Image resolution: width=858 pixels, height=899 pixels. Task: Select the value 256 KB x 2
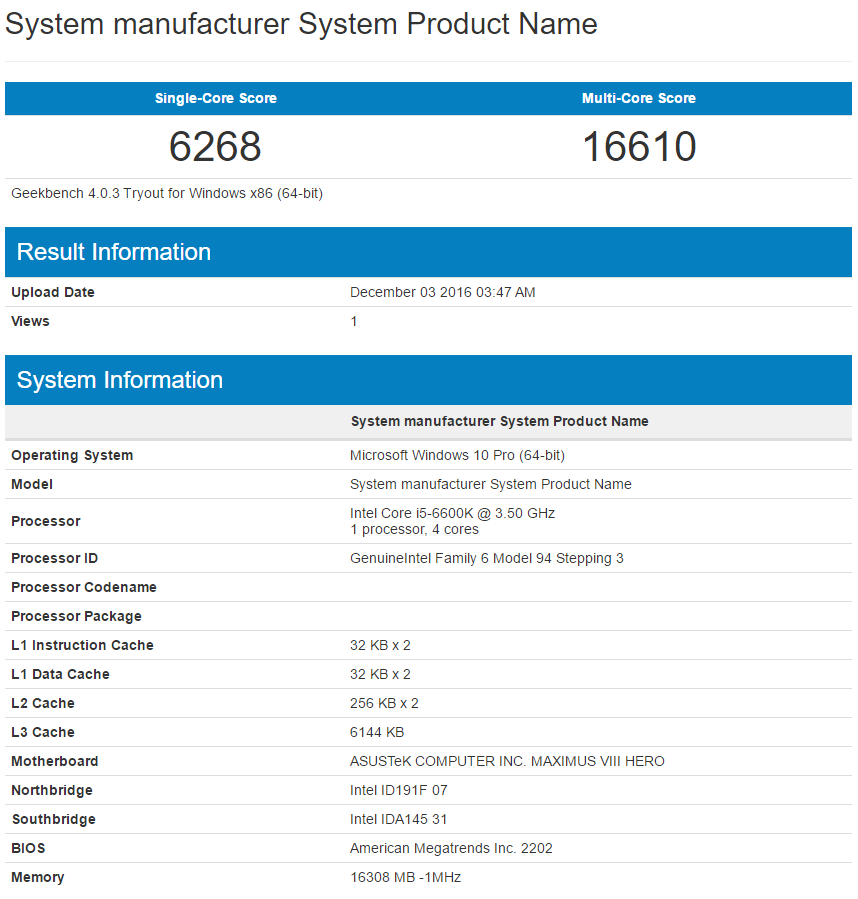384,703
